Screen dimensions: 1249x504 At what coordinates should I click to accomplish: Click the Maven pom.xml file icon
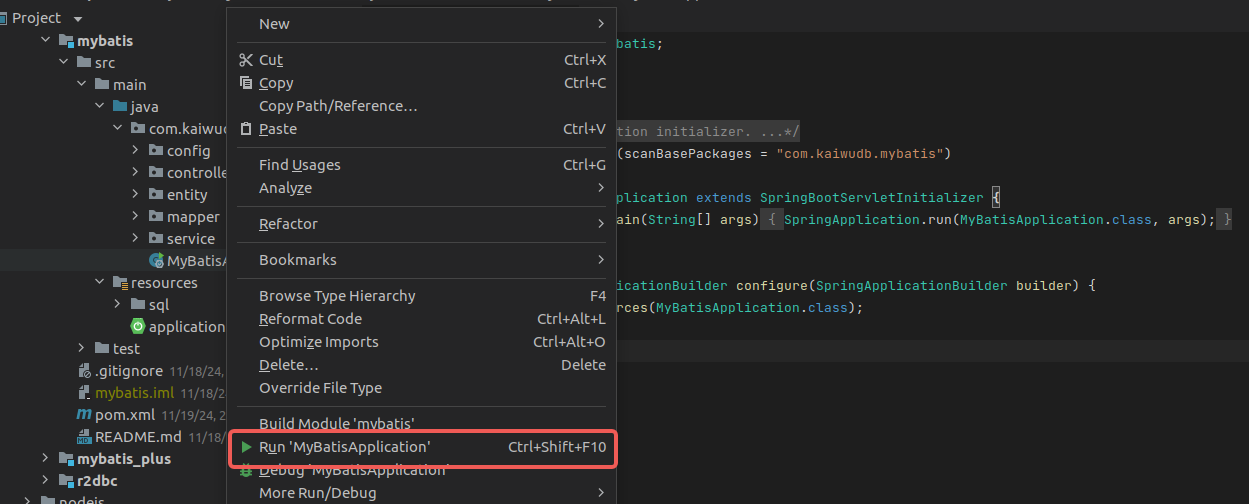tap(84, 414)
